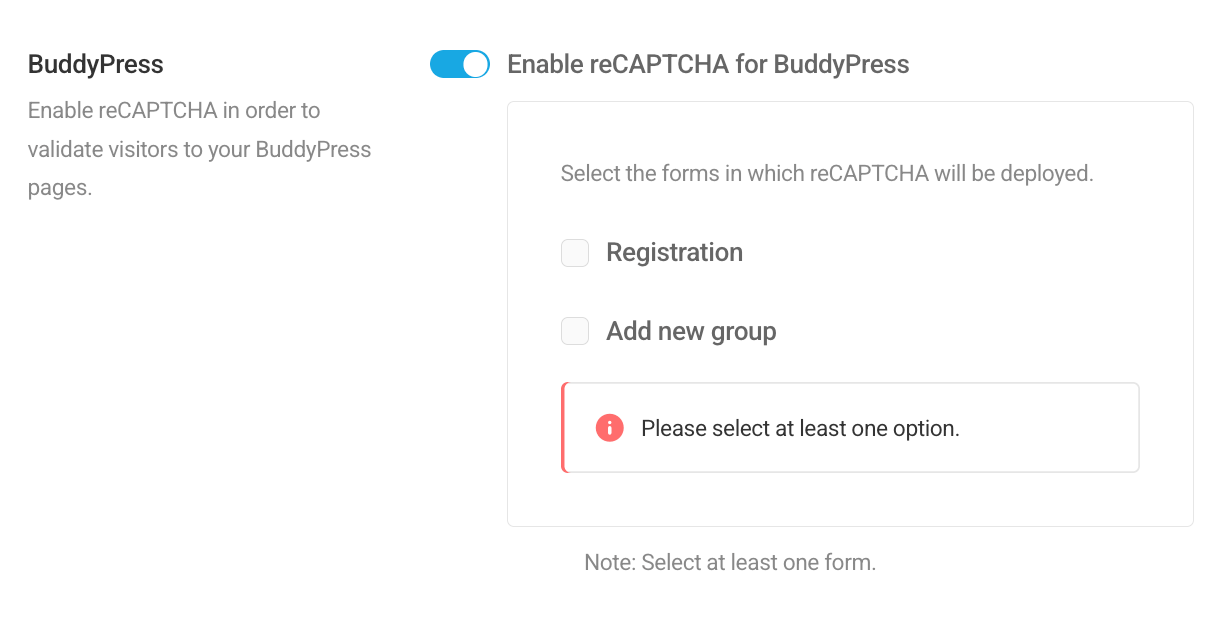Image resolution: width=1220 pixels, height=626 pixels.
Task: Click the 'Registration' text label
Action: click(674, 253)
